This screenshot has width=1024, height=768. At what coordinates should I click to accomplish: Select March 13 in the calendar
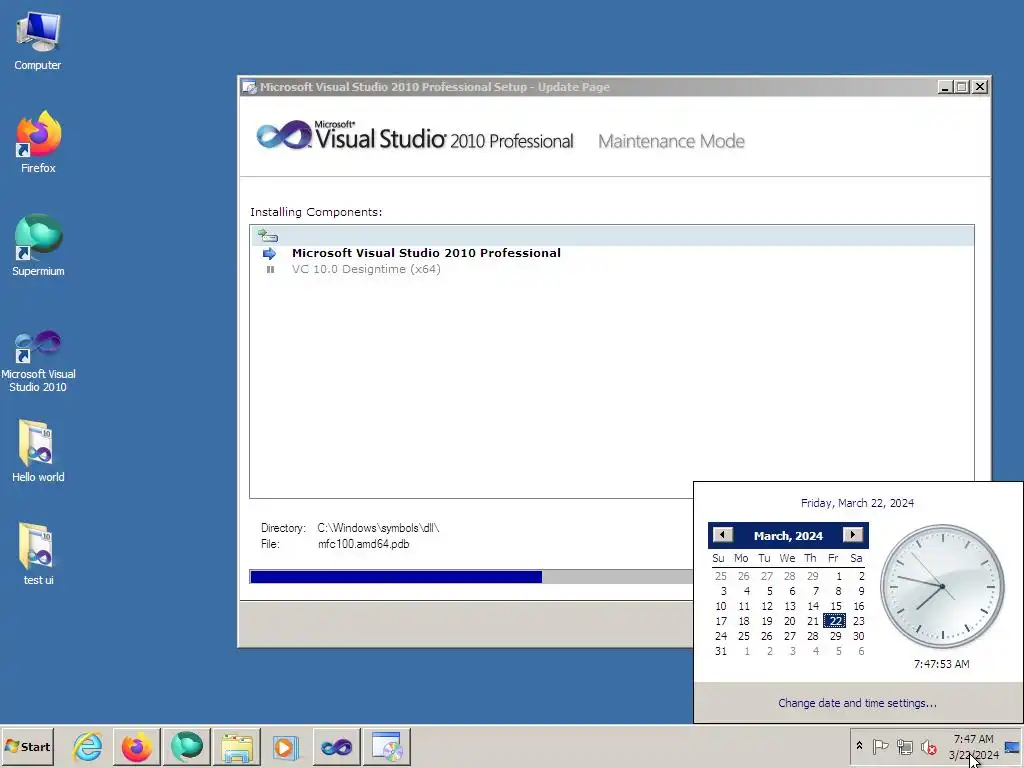pyautogui.click(x=790, y=606)
